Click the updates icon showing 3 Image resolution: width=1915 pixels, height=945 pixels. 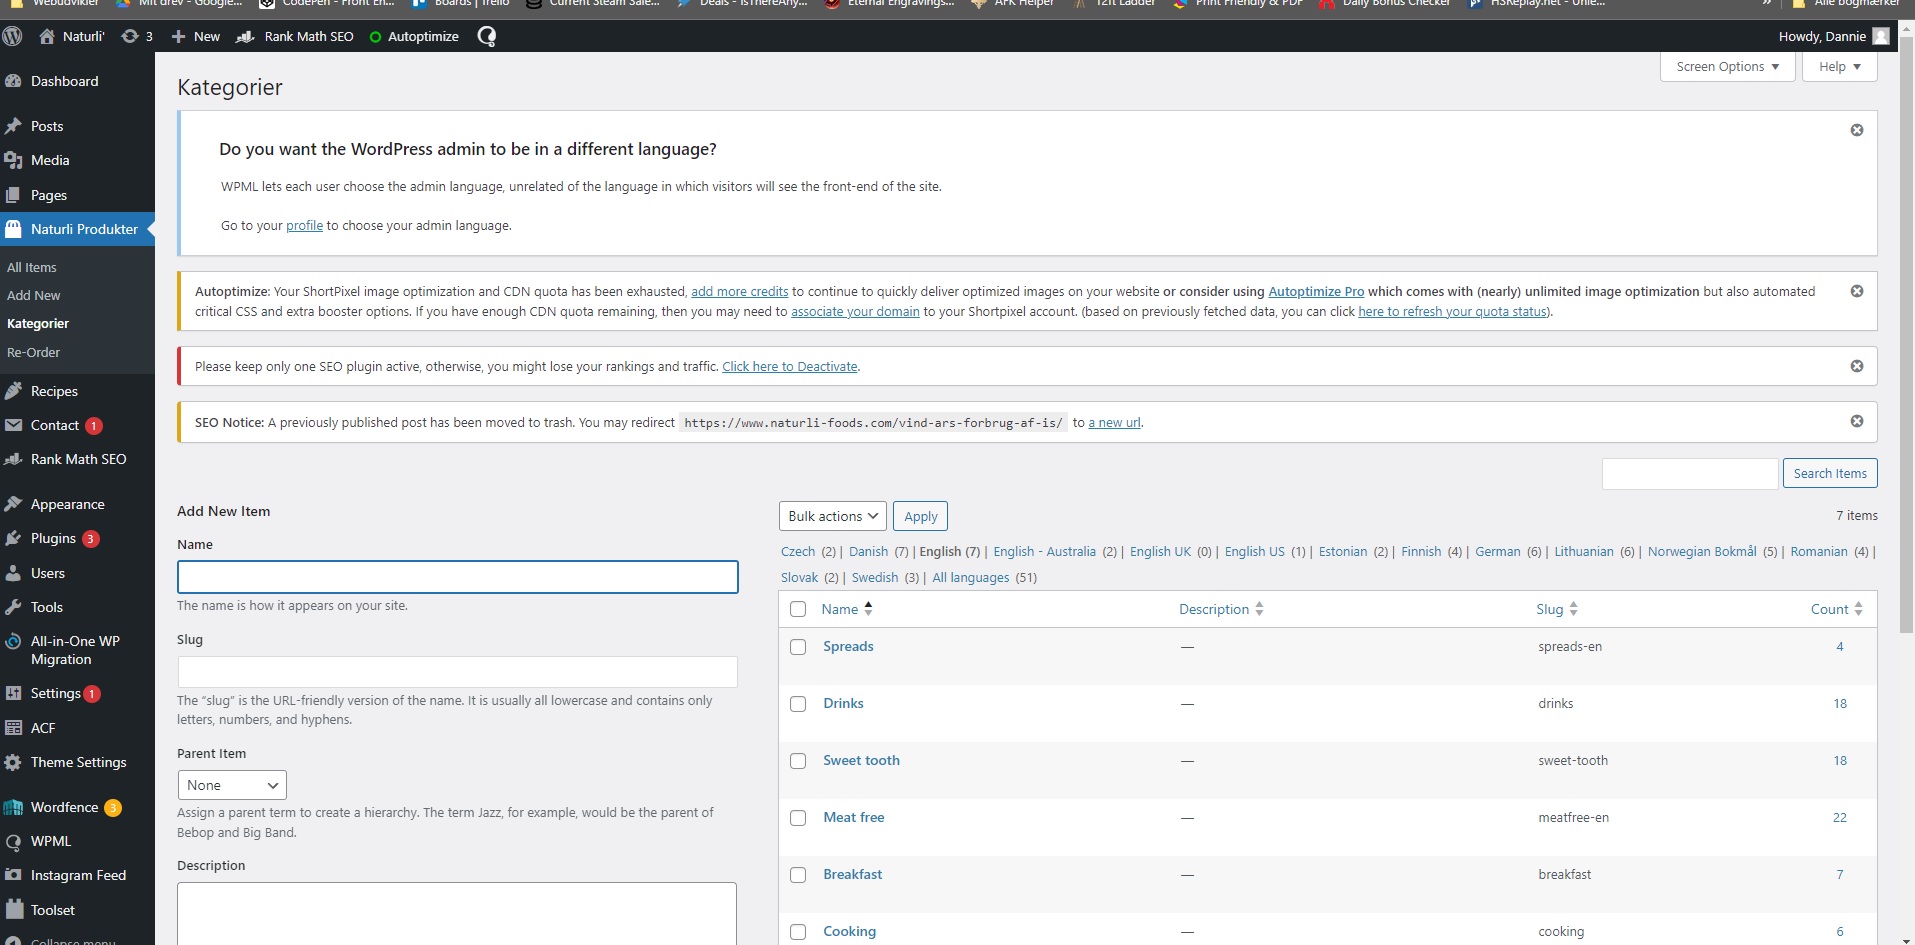[129, 36]
